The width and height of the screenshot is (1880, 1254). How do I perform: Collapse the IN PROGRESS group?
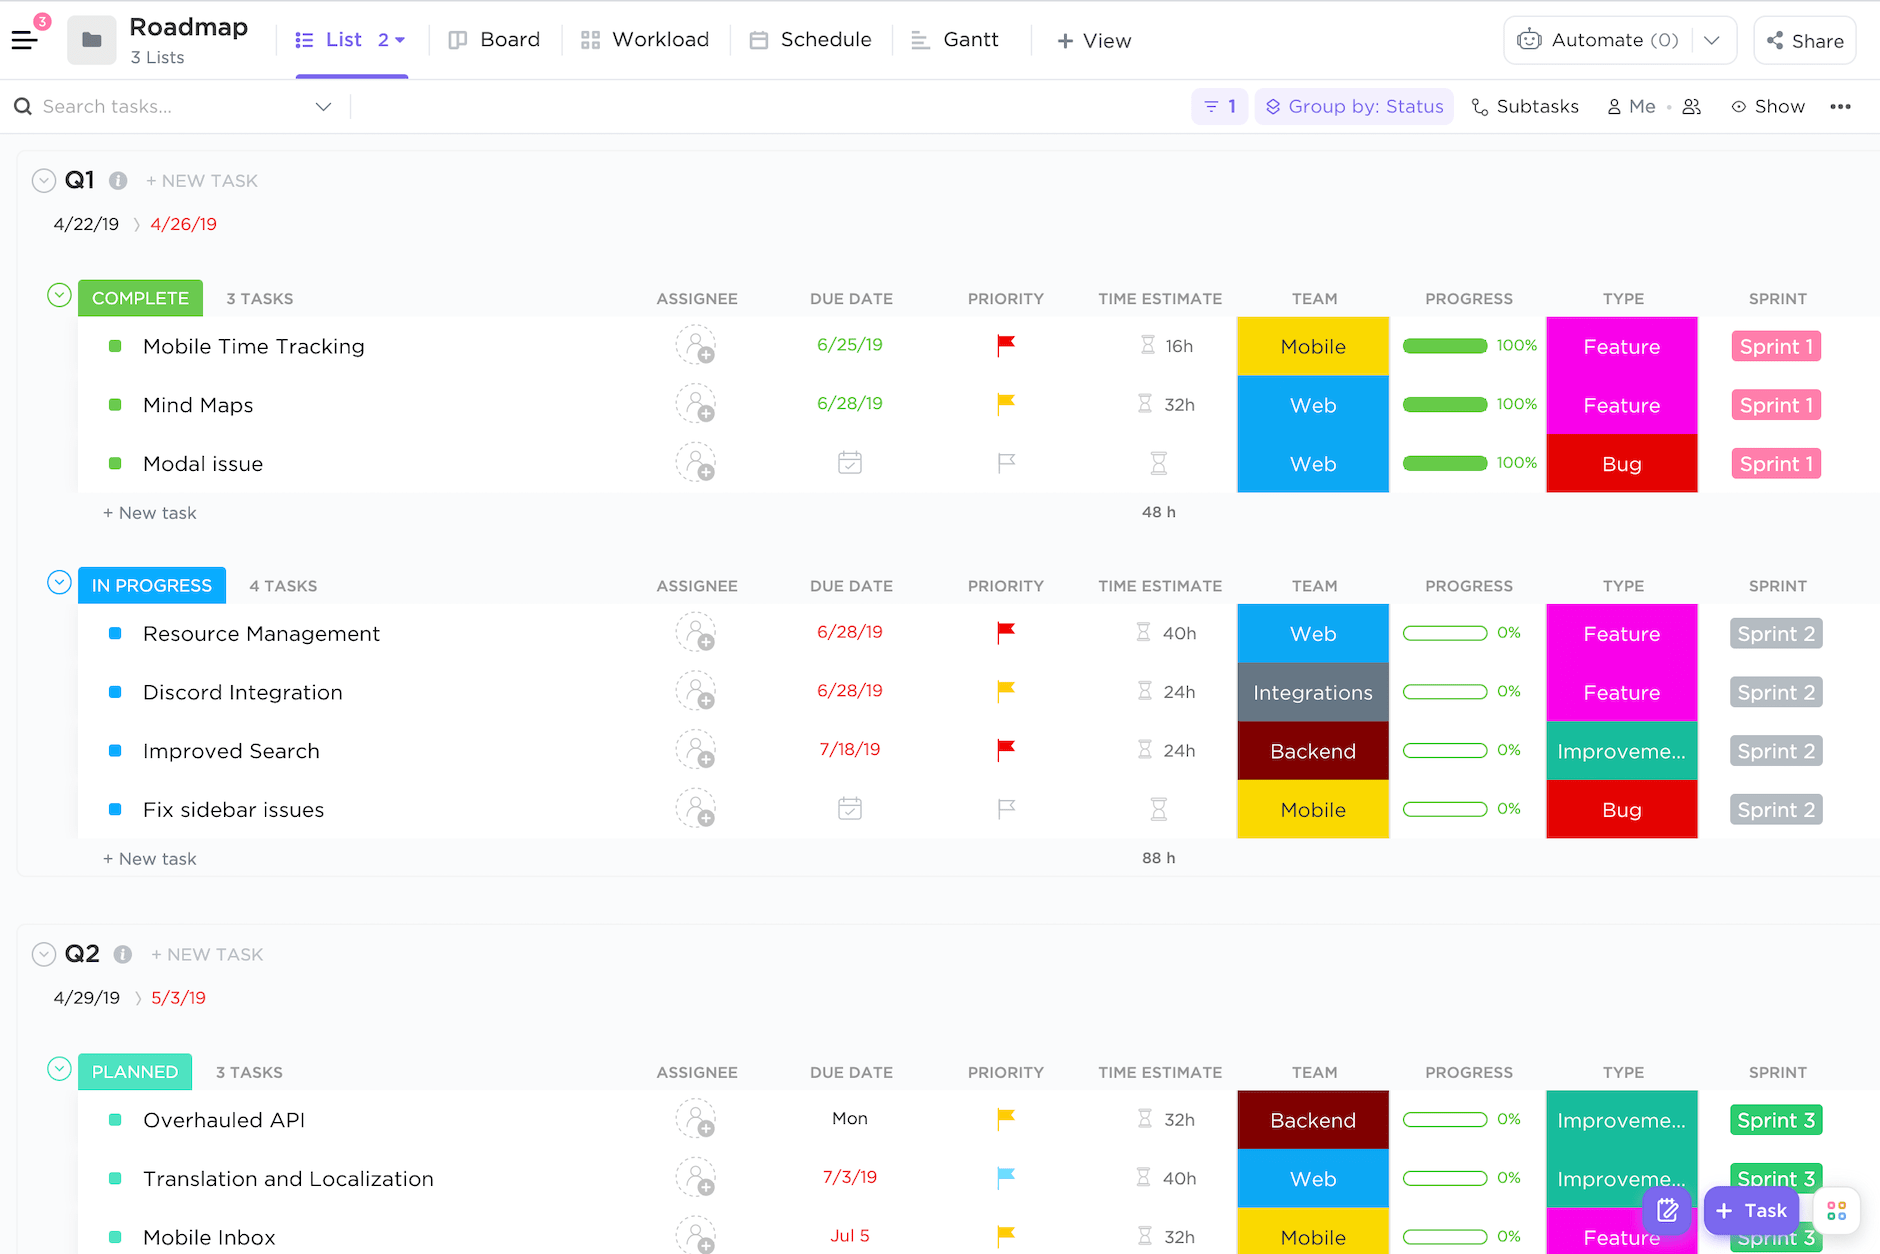pyautogui.click(x=59, y=582)
